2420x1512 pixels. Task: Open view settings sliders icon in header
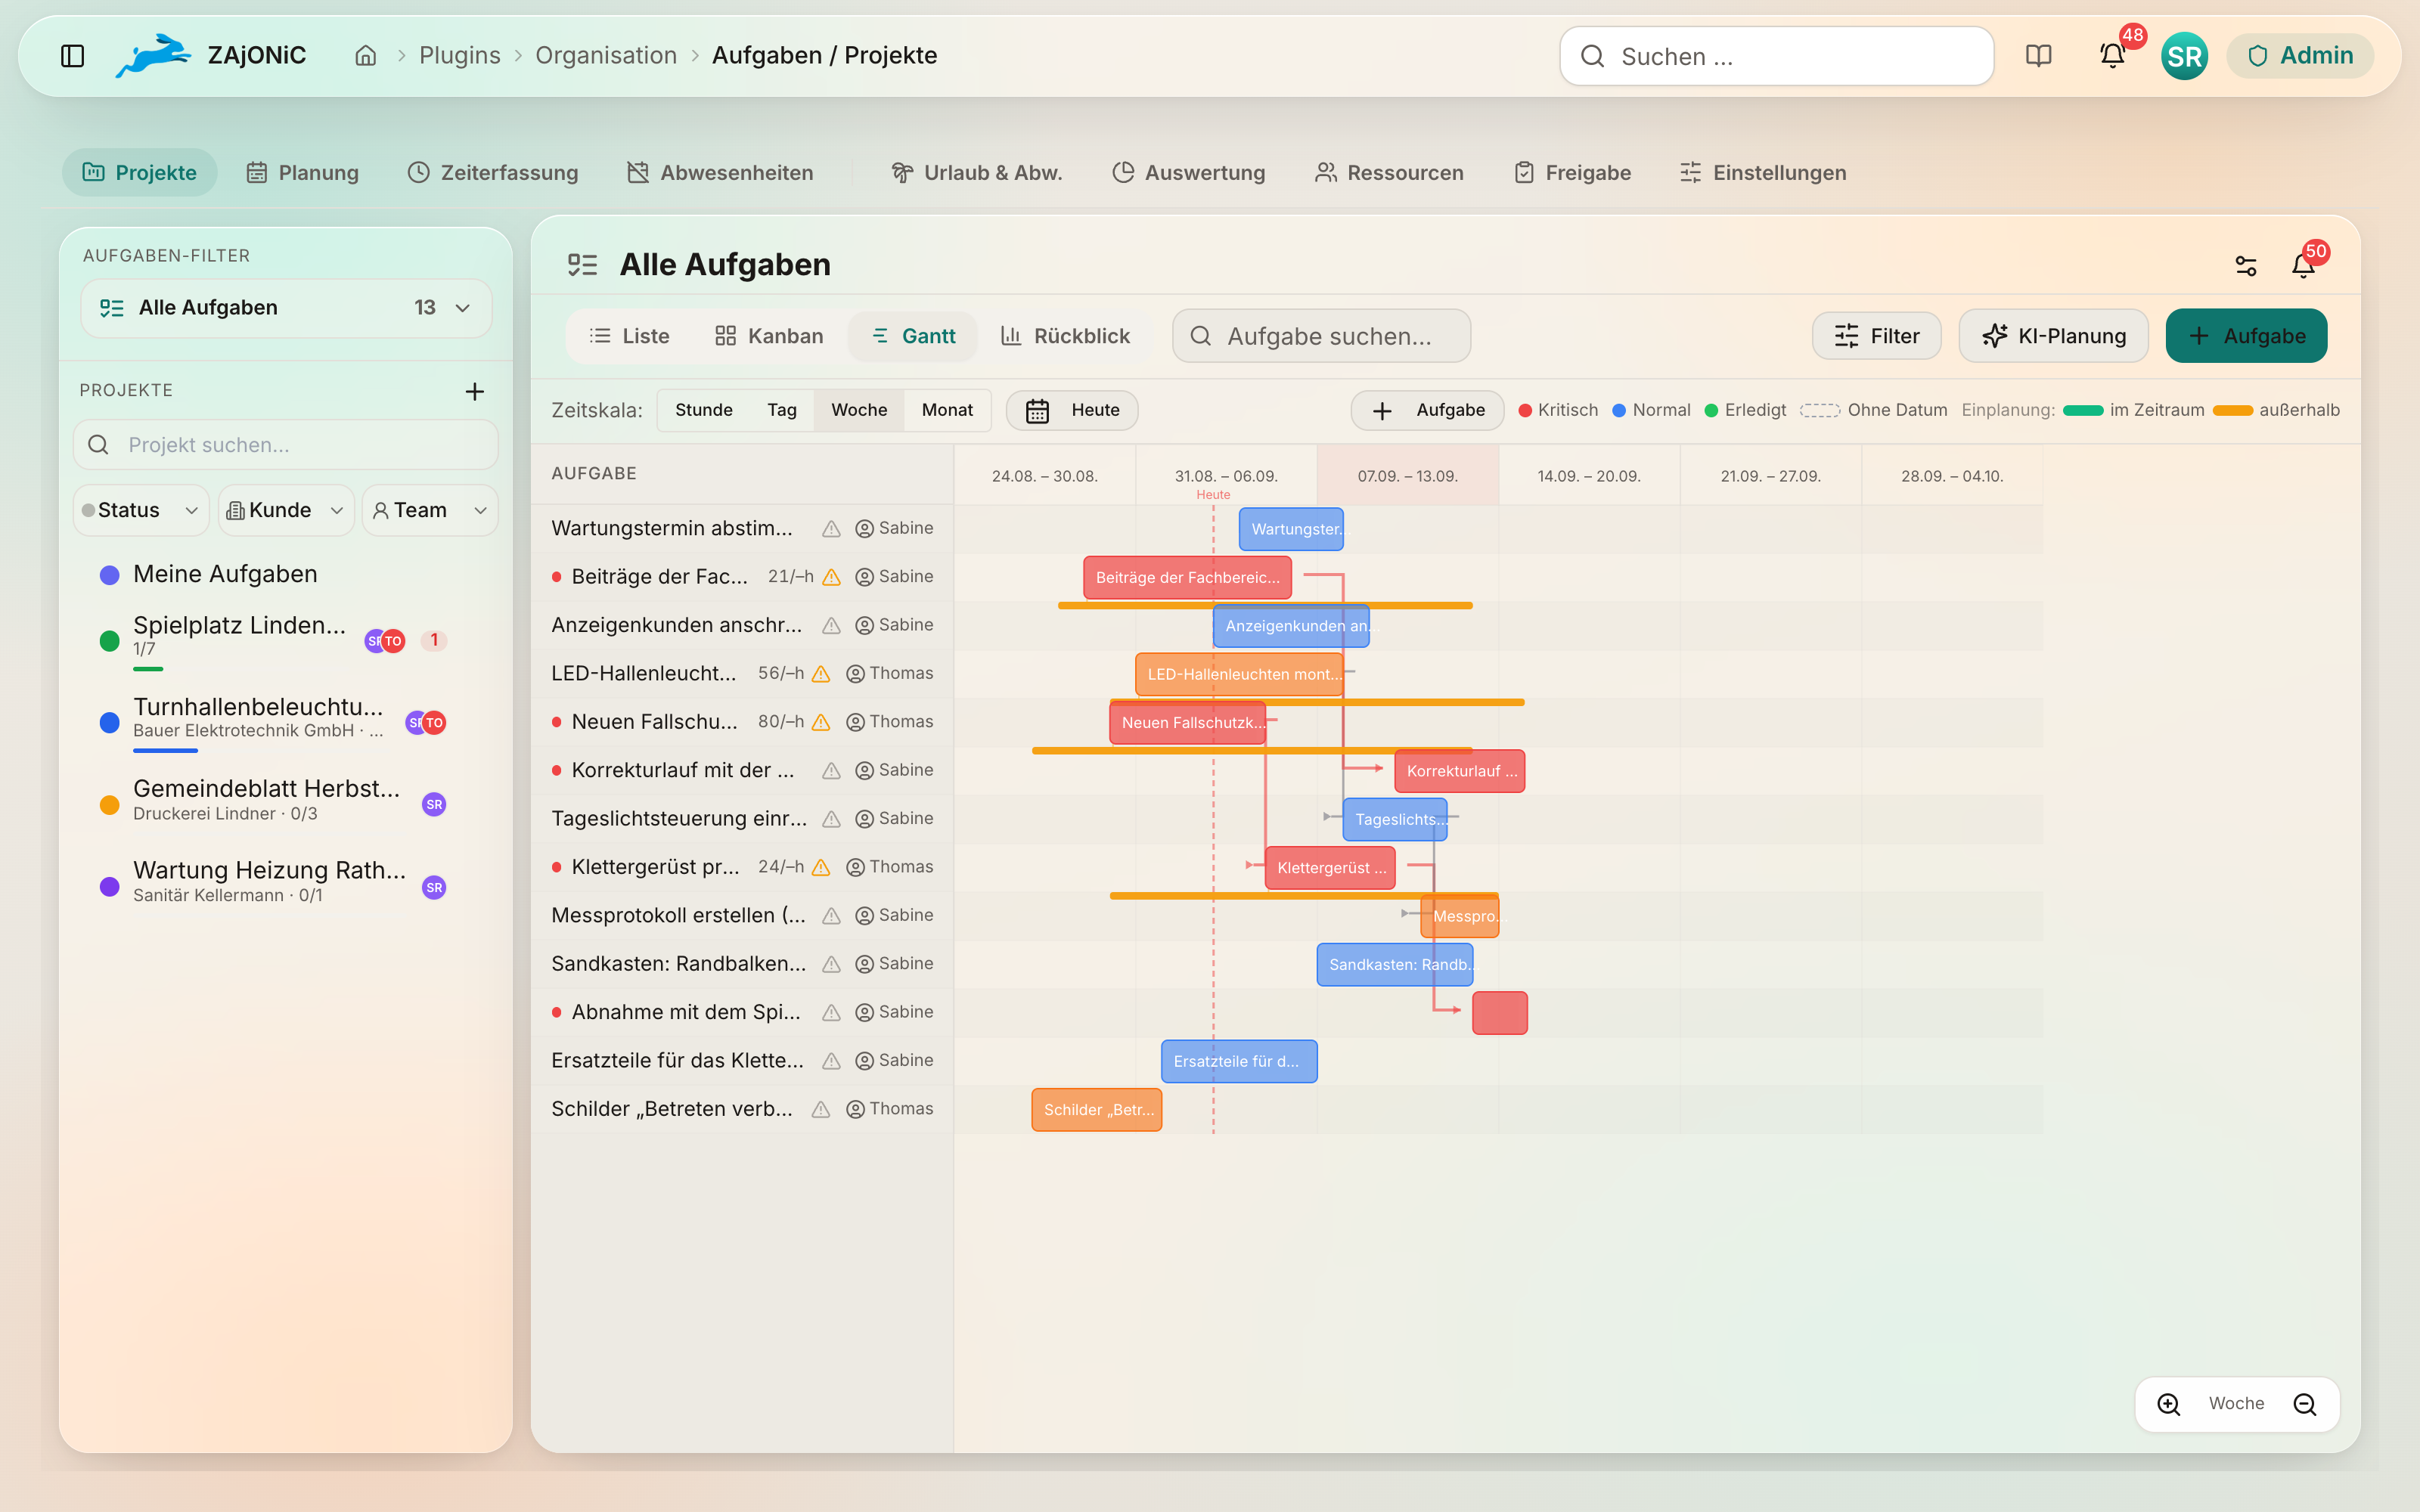[x=2246, y=265]
